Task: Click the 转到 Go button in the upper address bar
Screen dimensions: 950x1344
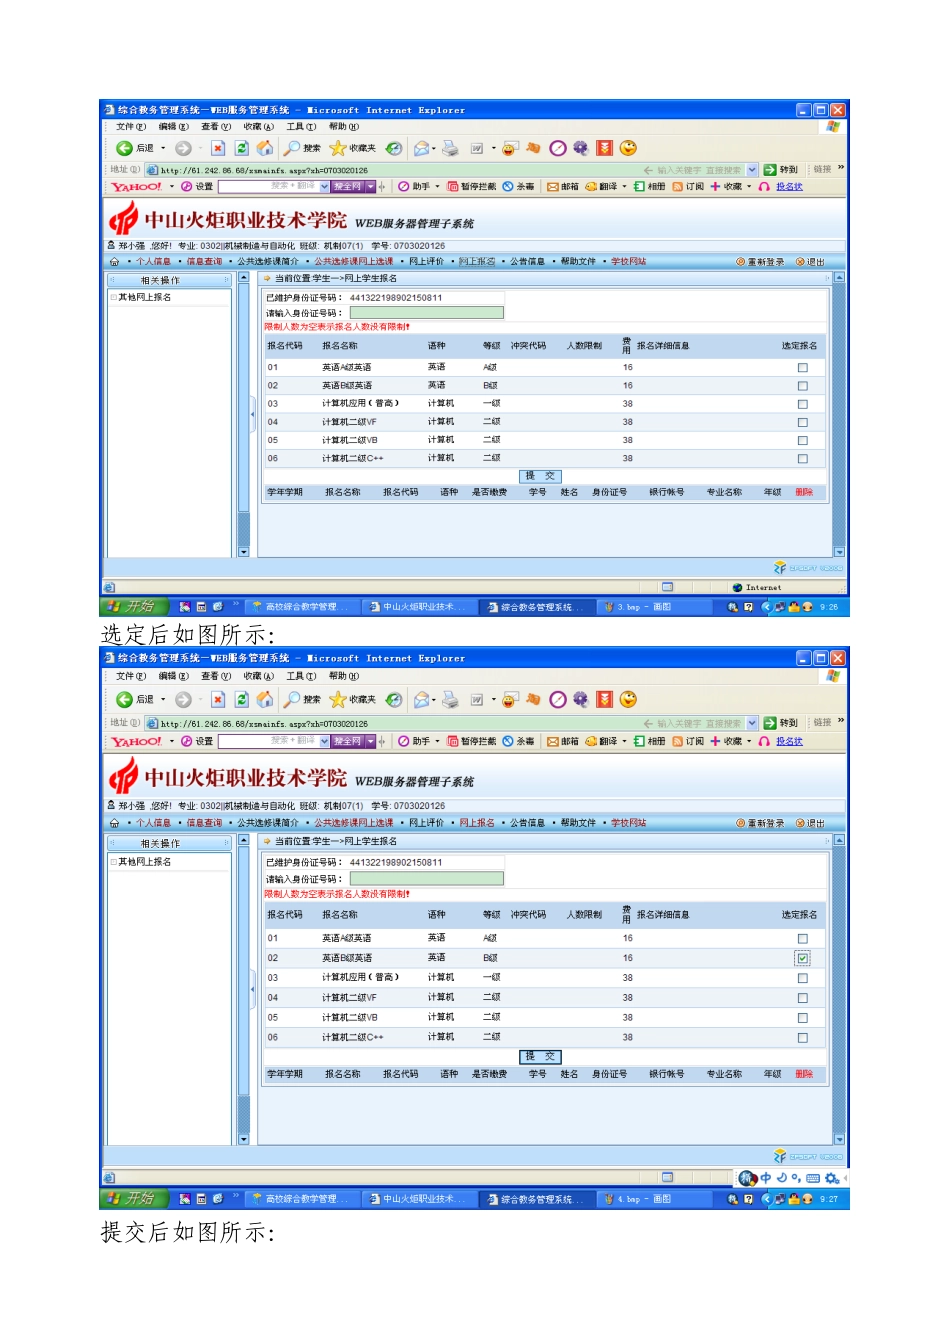Action: 782,170
